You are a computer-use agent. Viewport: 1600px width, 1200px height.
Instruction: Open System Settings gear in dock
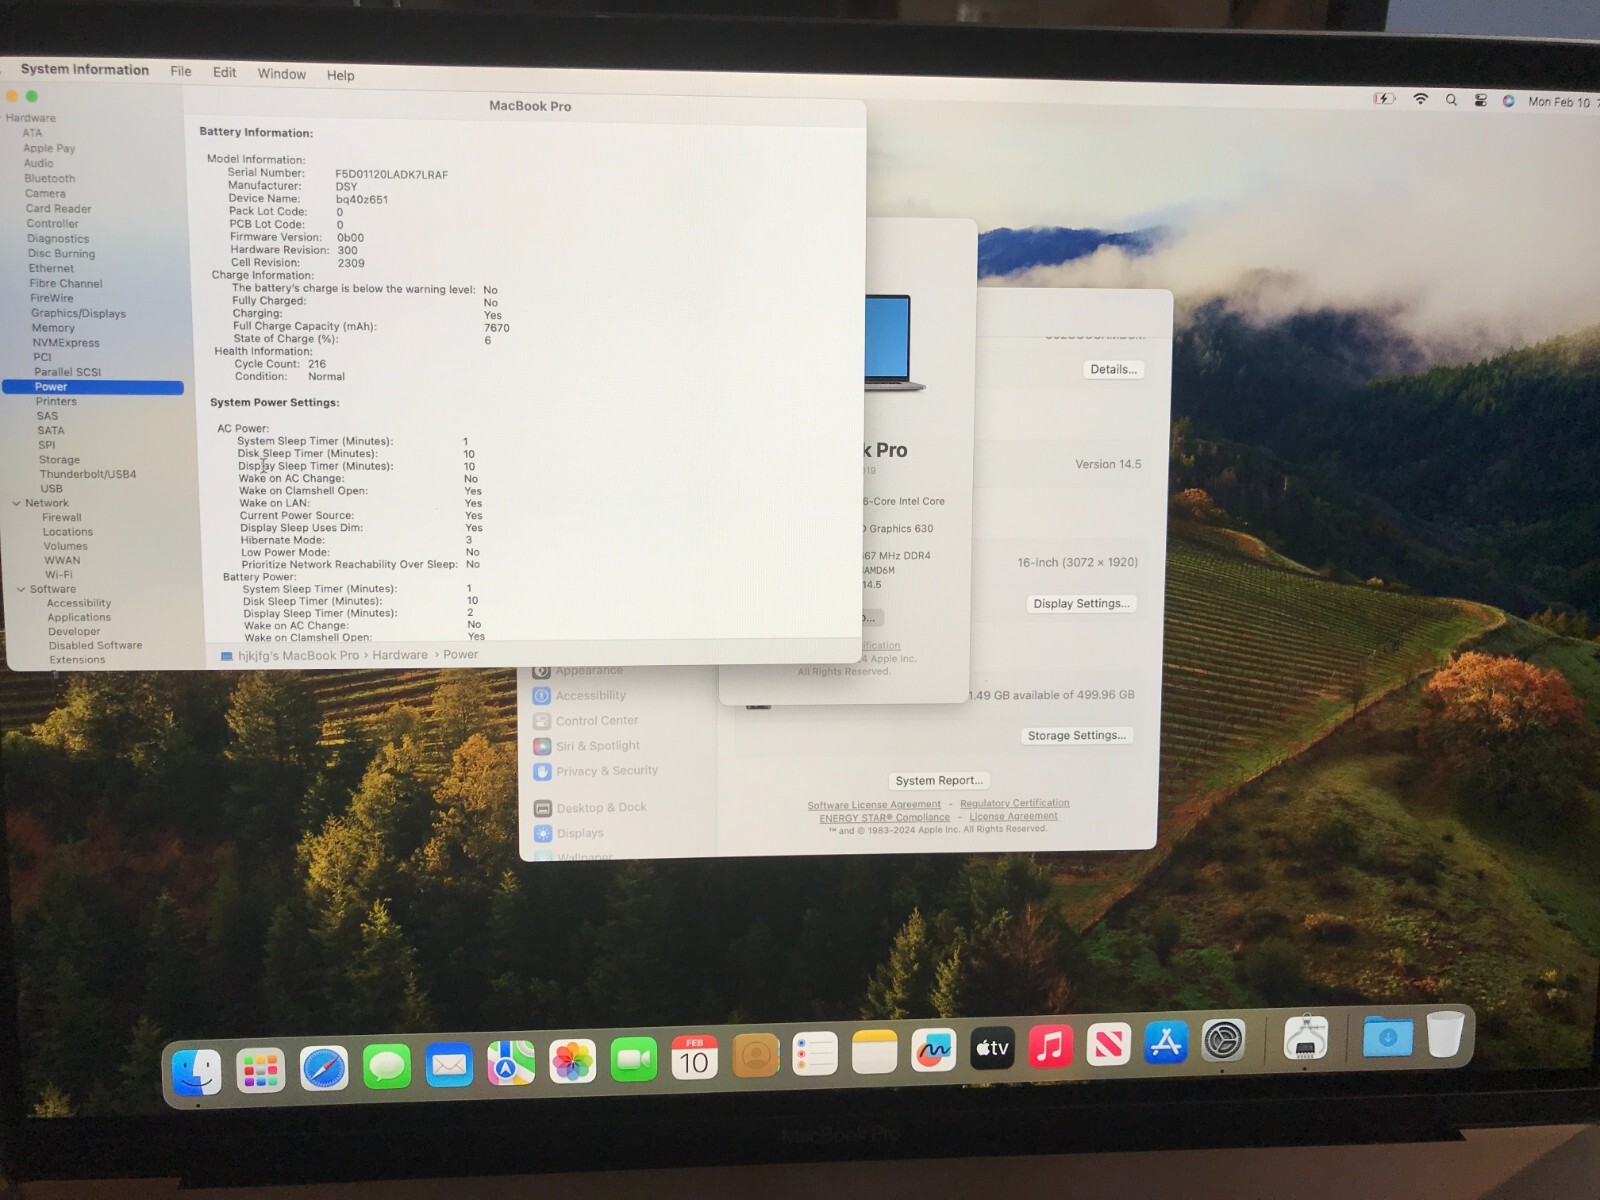(1224, 1041)
